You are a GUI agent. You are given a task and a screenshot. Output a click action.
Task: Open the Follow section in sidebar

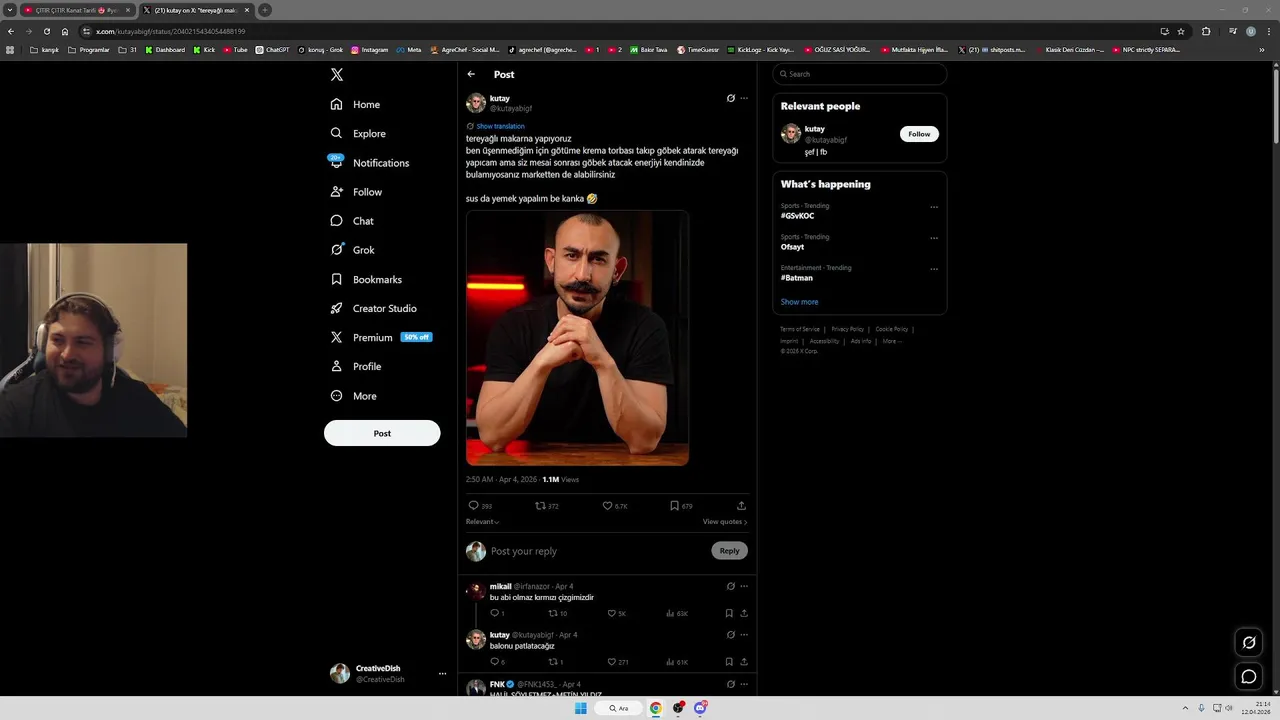pos(356,192)
